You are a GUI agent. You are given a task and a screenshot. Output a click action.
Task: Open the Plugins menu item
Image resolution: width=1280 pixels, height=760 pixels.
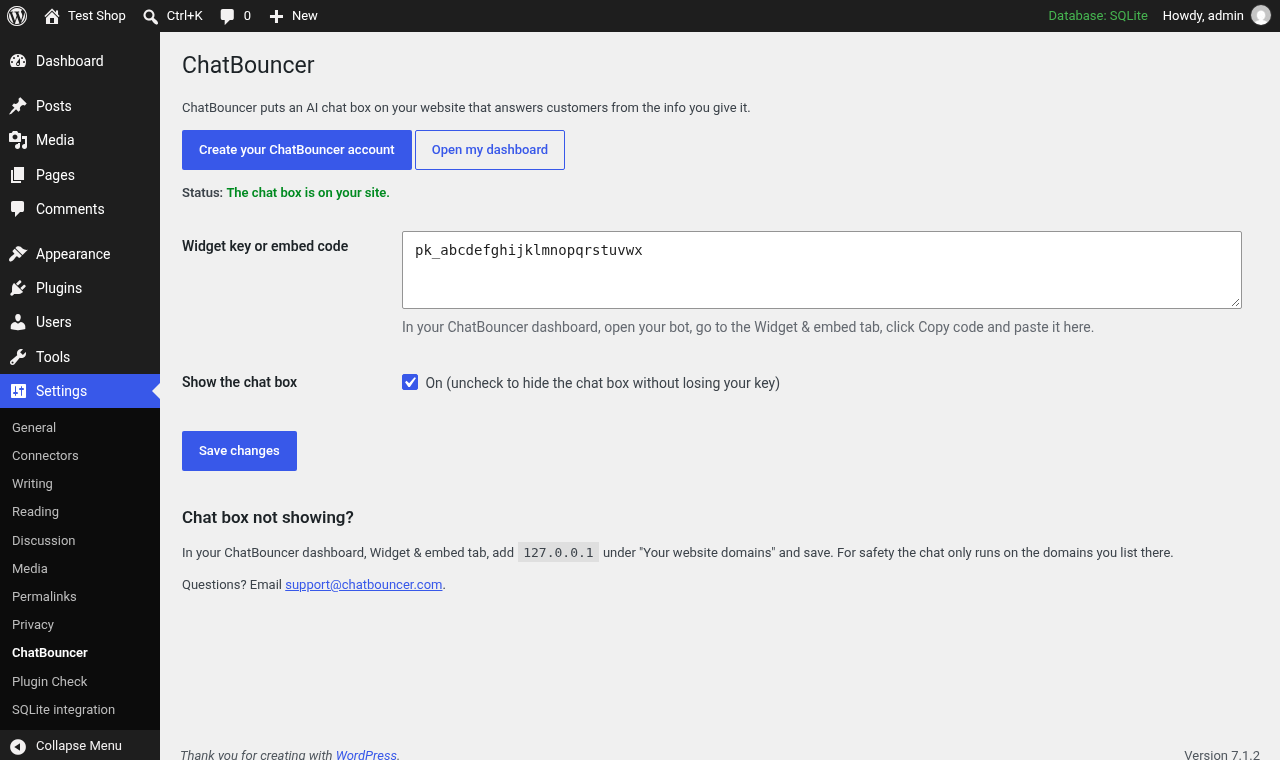tap(80, 288)
